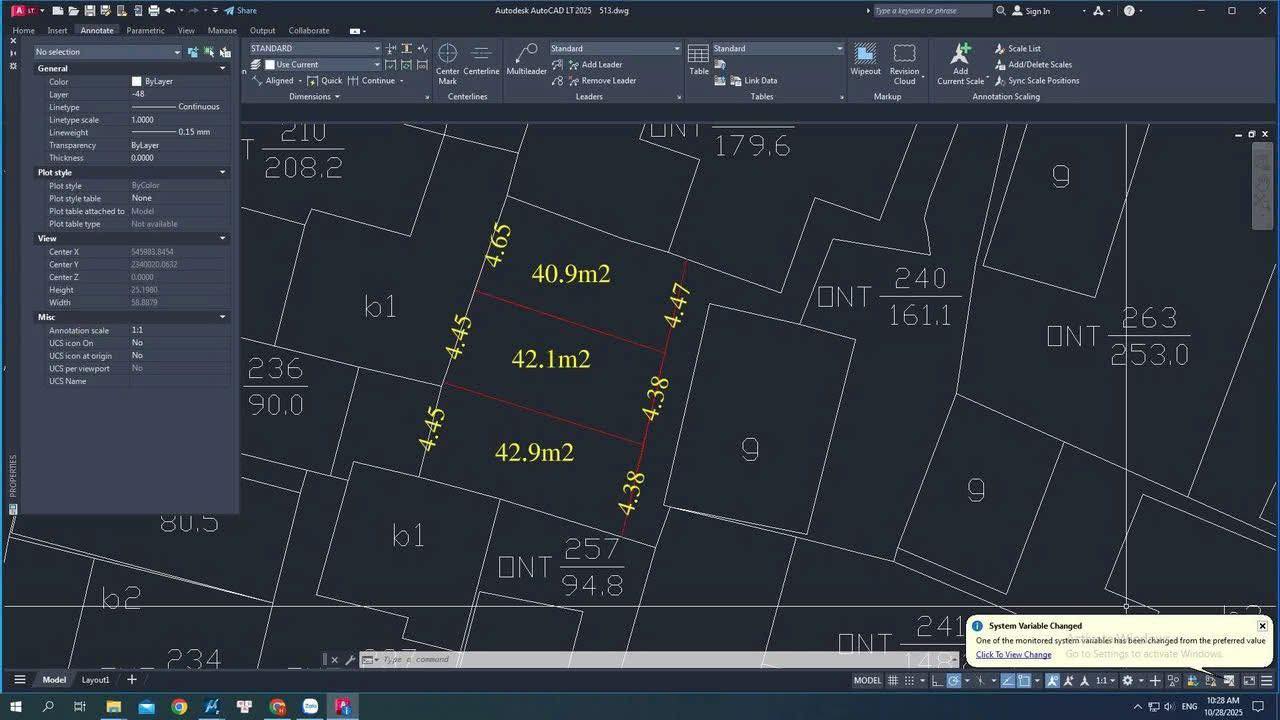The width and height of the screenshot is (1280, 720).
Task: Click the 'Click To View Change' link
Action: 1013,655
